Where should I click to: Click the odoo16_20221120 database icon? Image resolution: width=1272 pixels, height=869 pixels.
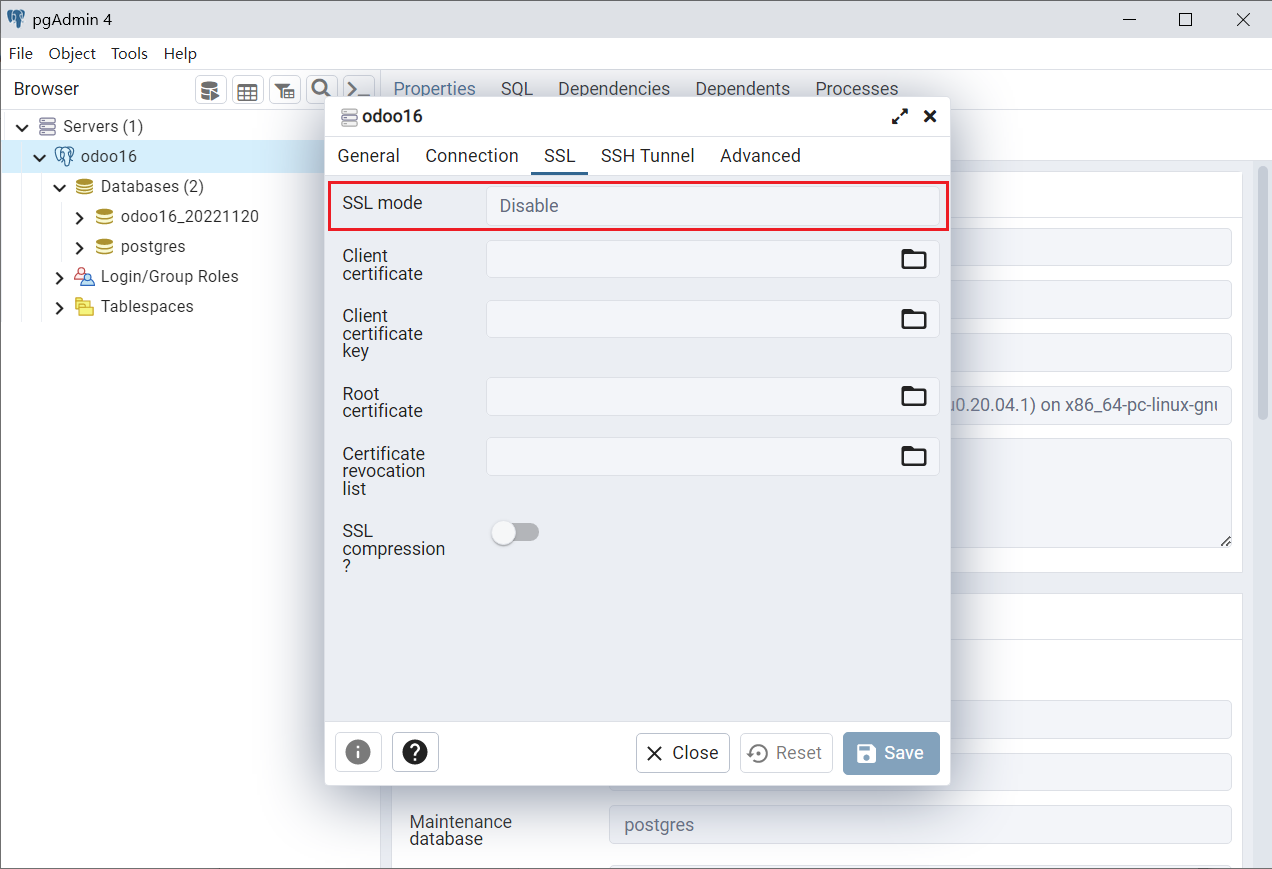point(104,216)
